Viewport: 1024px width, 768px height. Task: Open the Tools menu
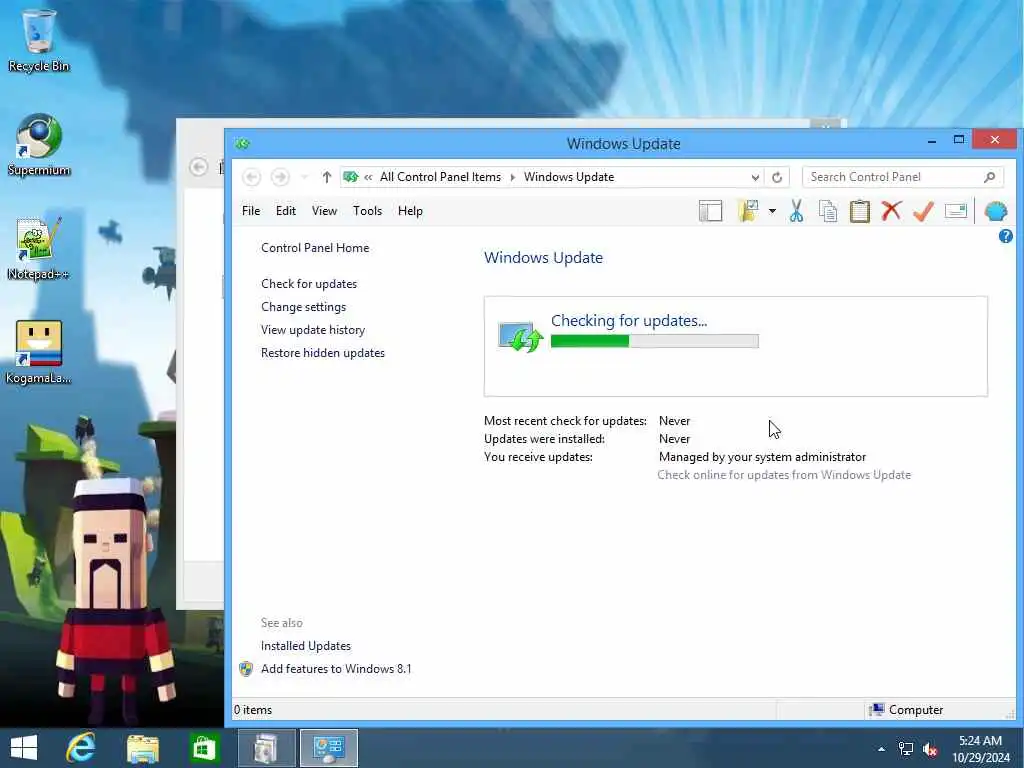click(x=367, y=211)
